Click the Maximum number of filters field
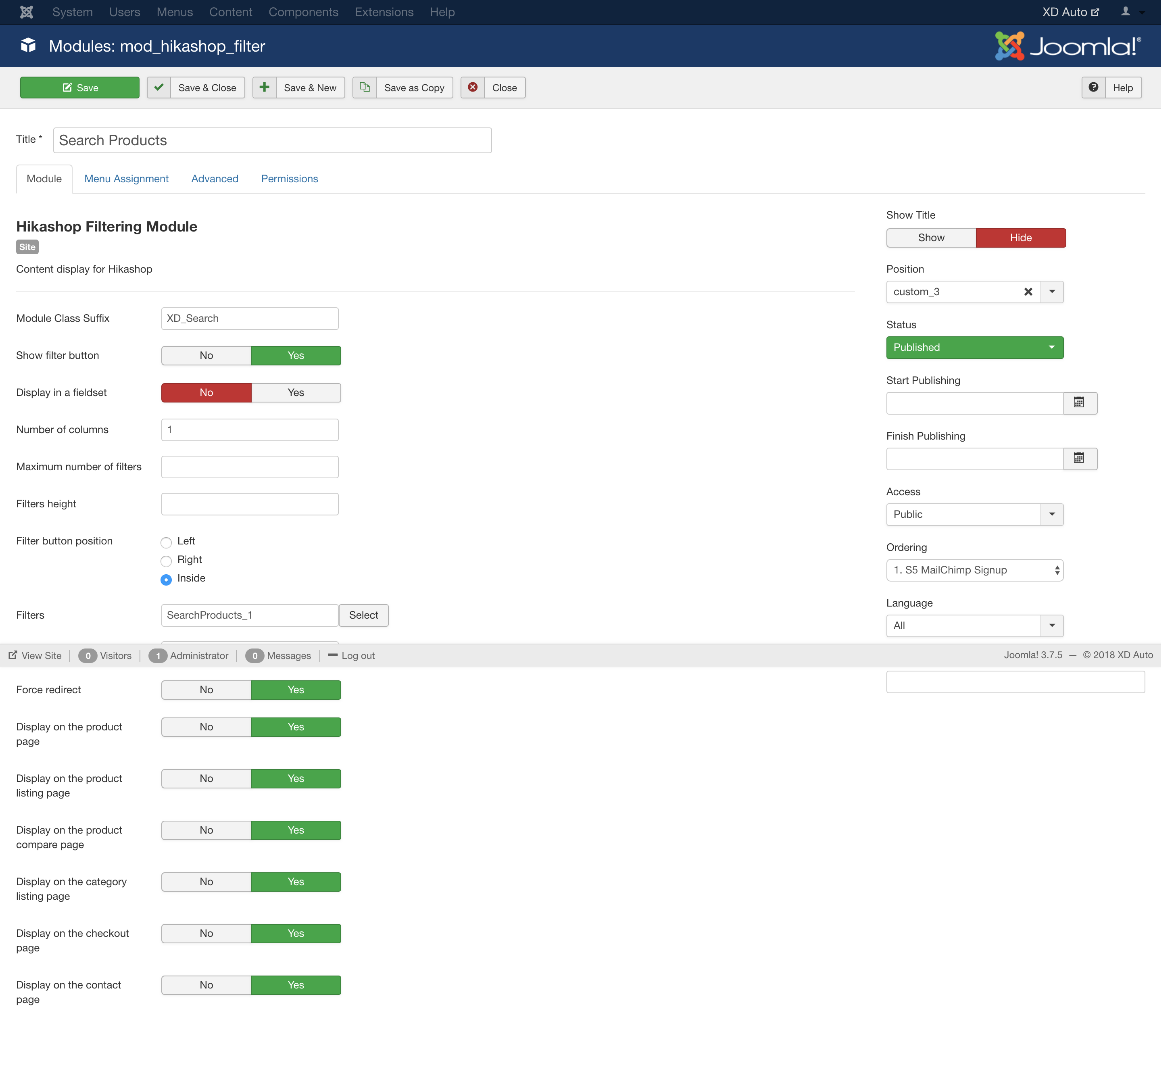 (250, 467)
